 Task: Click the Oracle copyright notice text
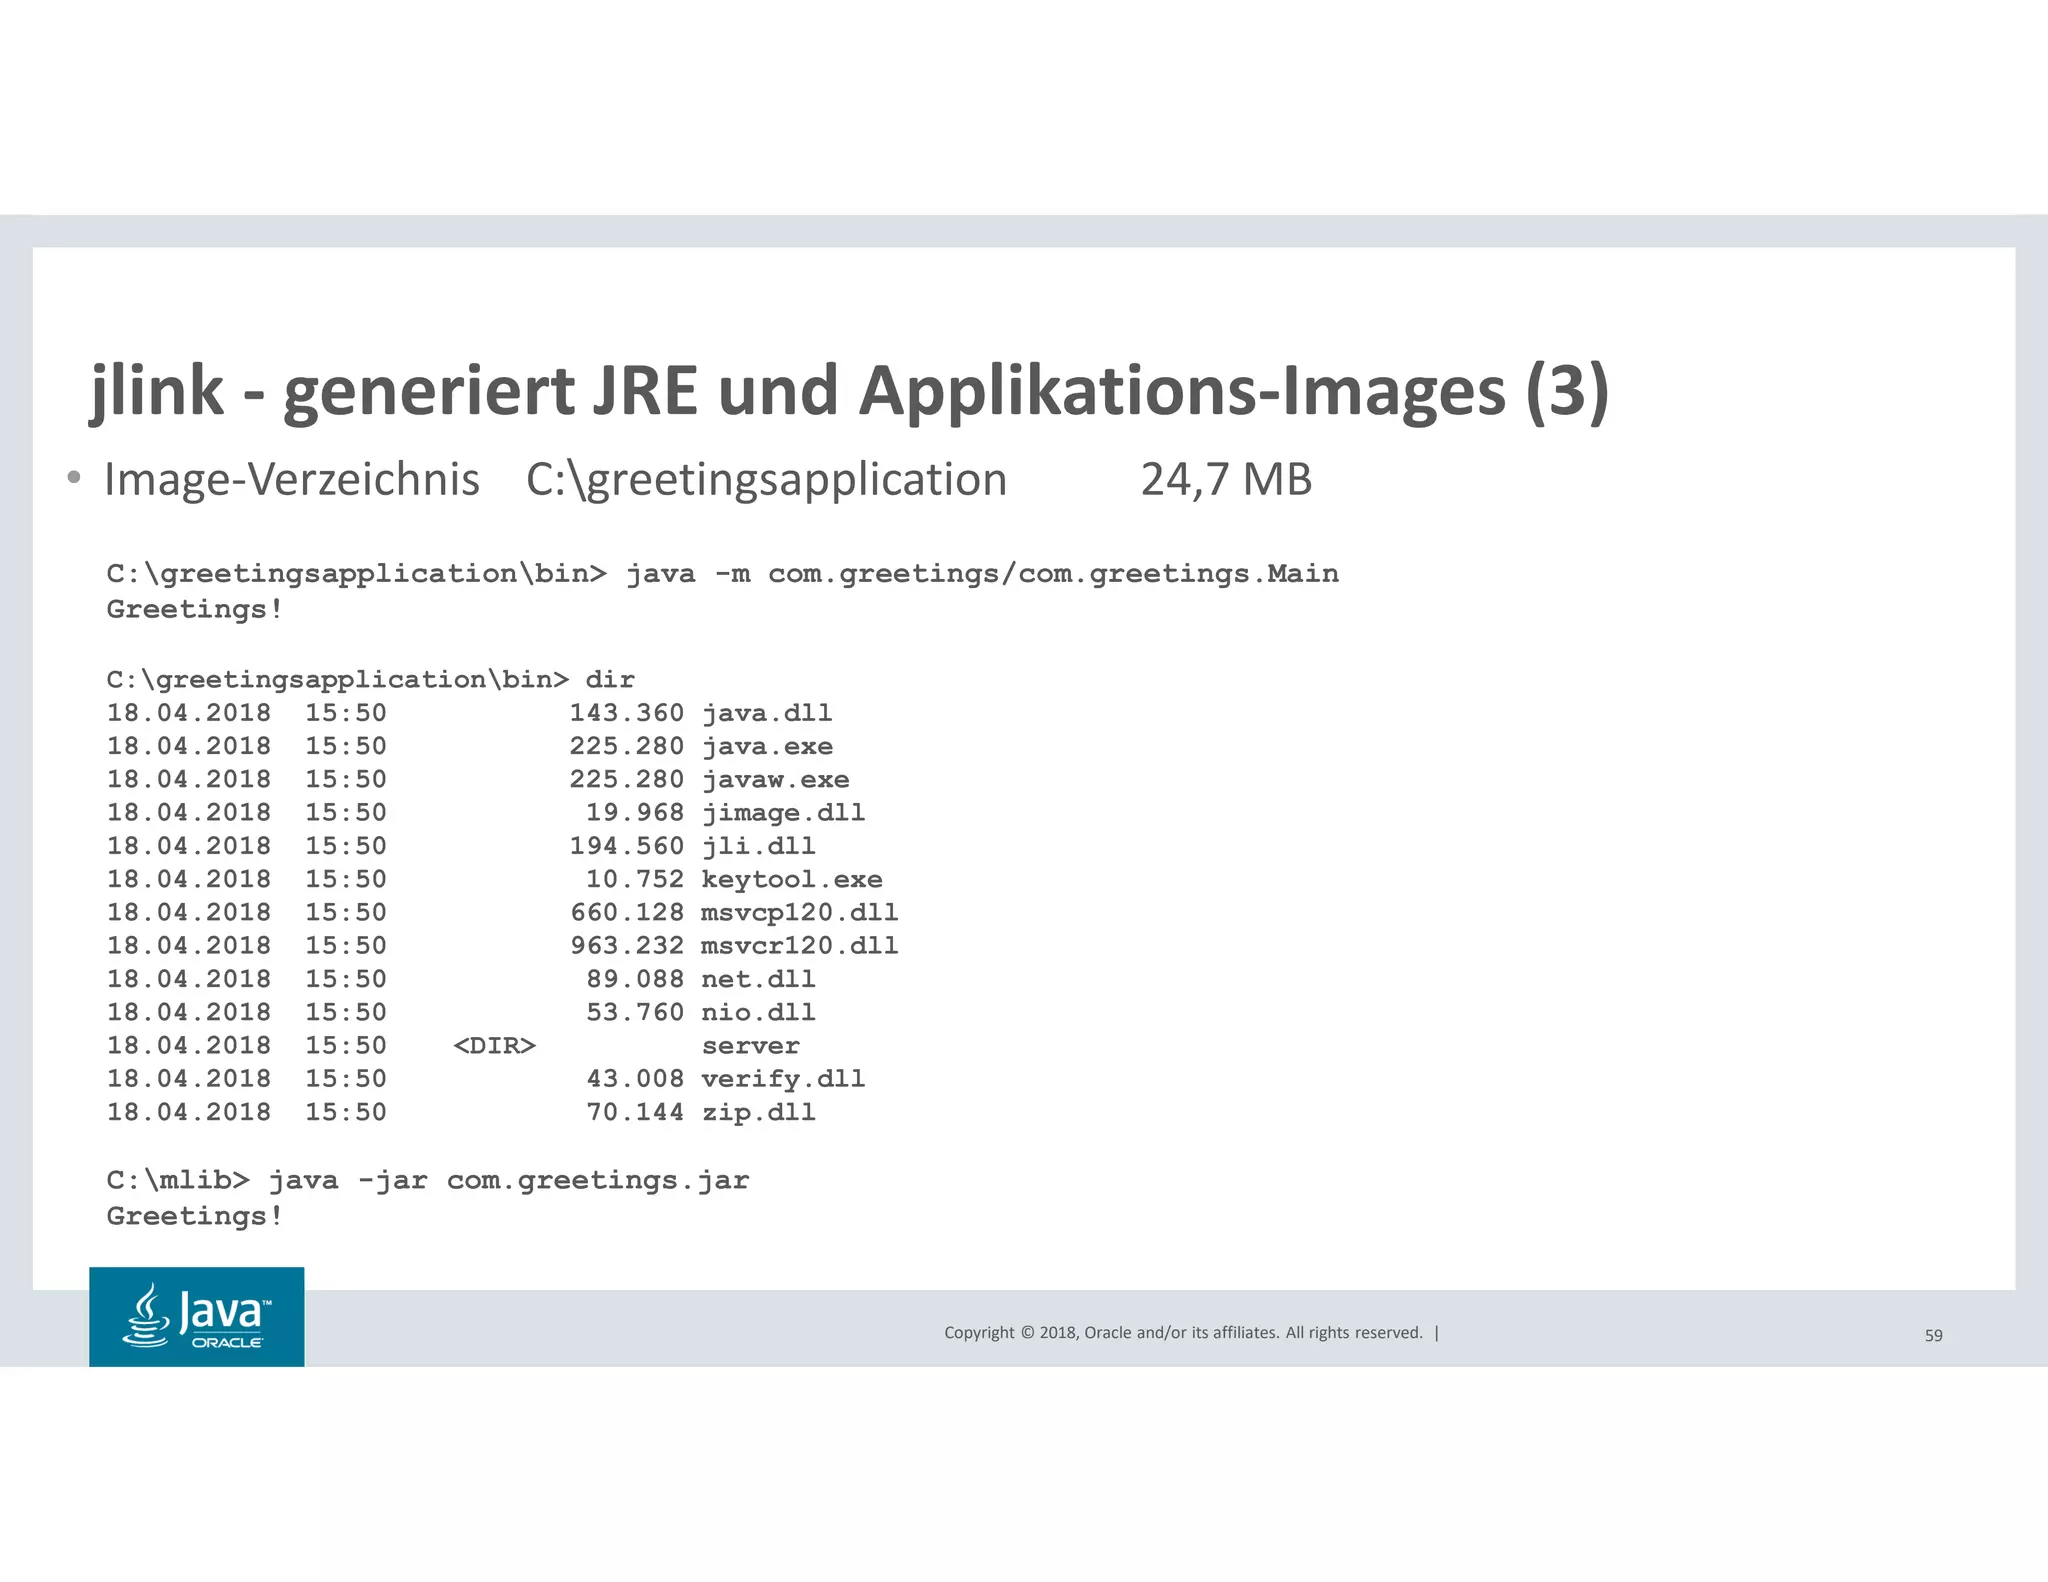point(1183,1333)
